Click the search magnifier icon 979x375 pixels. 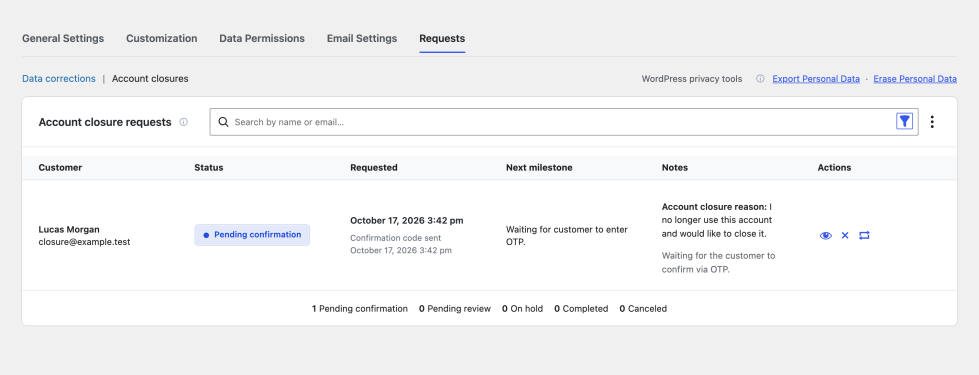point(223,122)
